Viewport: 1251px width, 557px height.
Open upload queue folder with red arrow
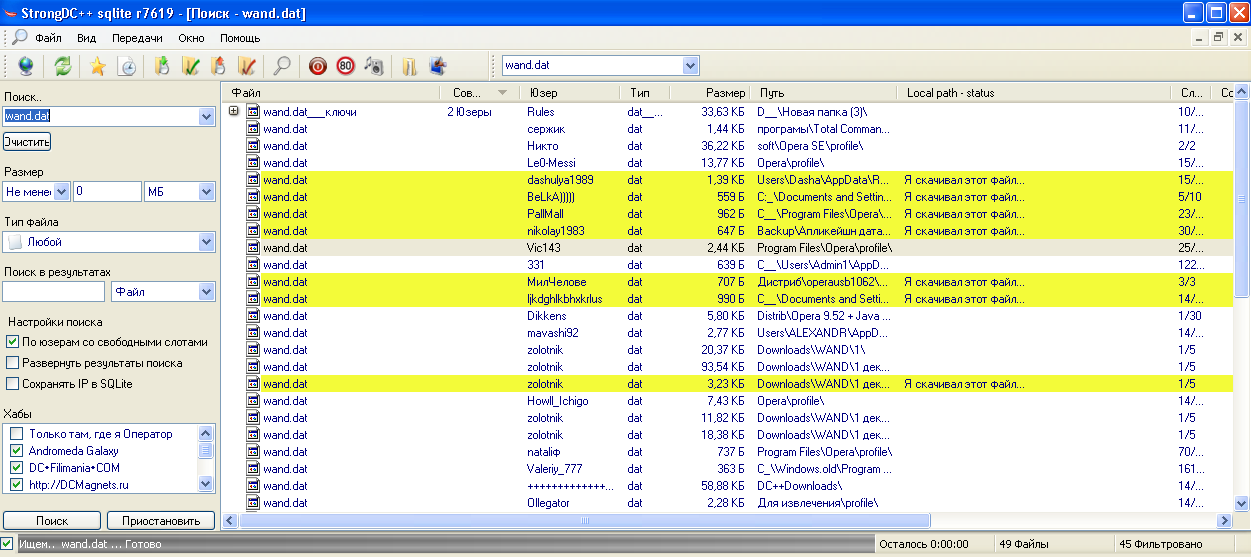coord(219,66)
